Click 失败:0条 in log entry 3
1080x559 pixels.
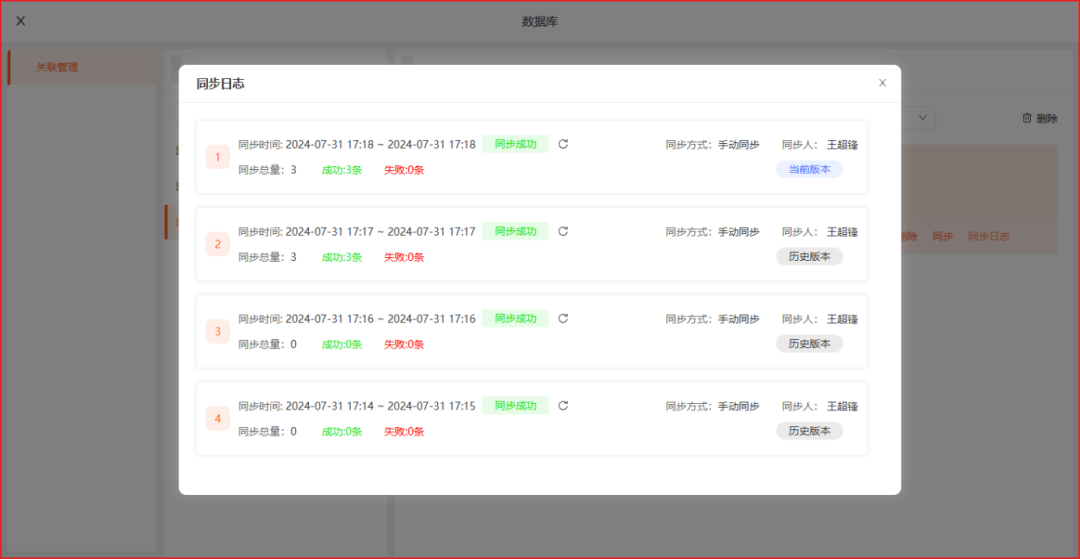404,344
